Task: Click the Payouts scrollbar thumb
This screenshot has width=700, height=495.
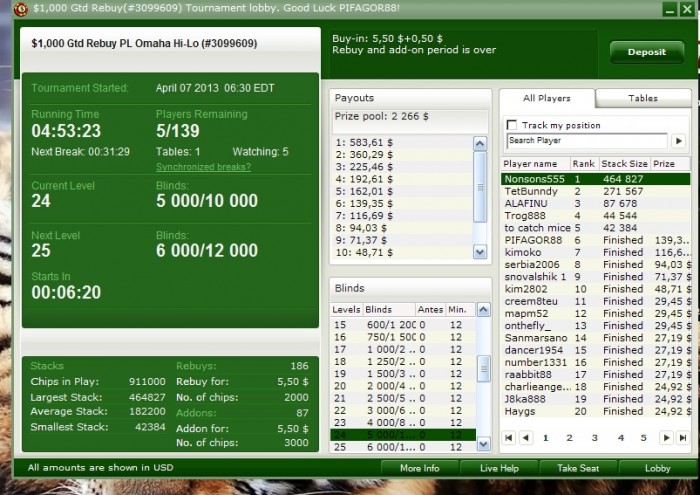Action: coord(480,187)
